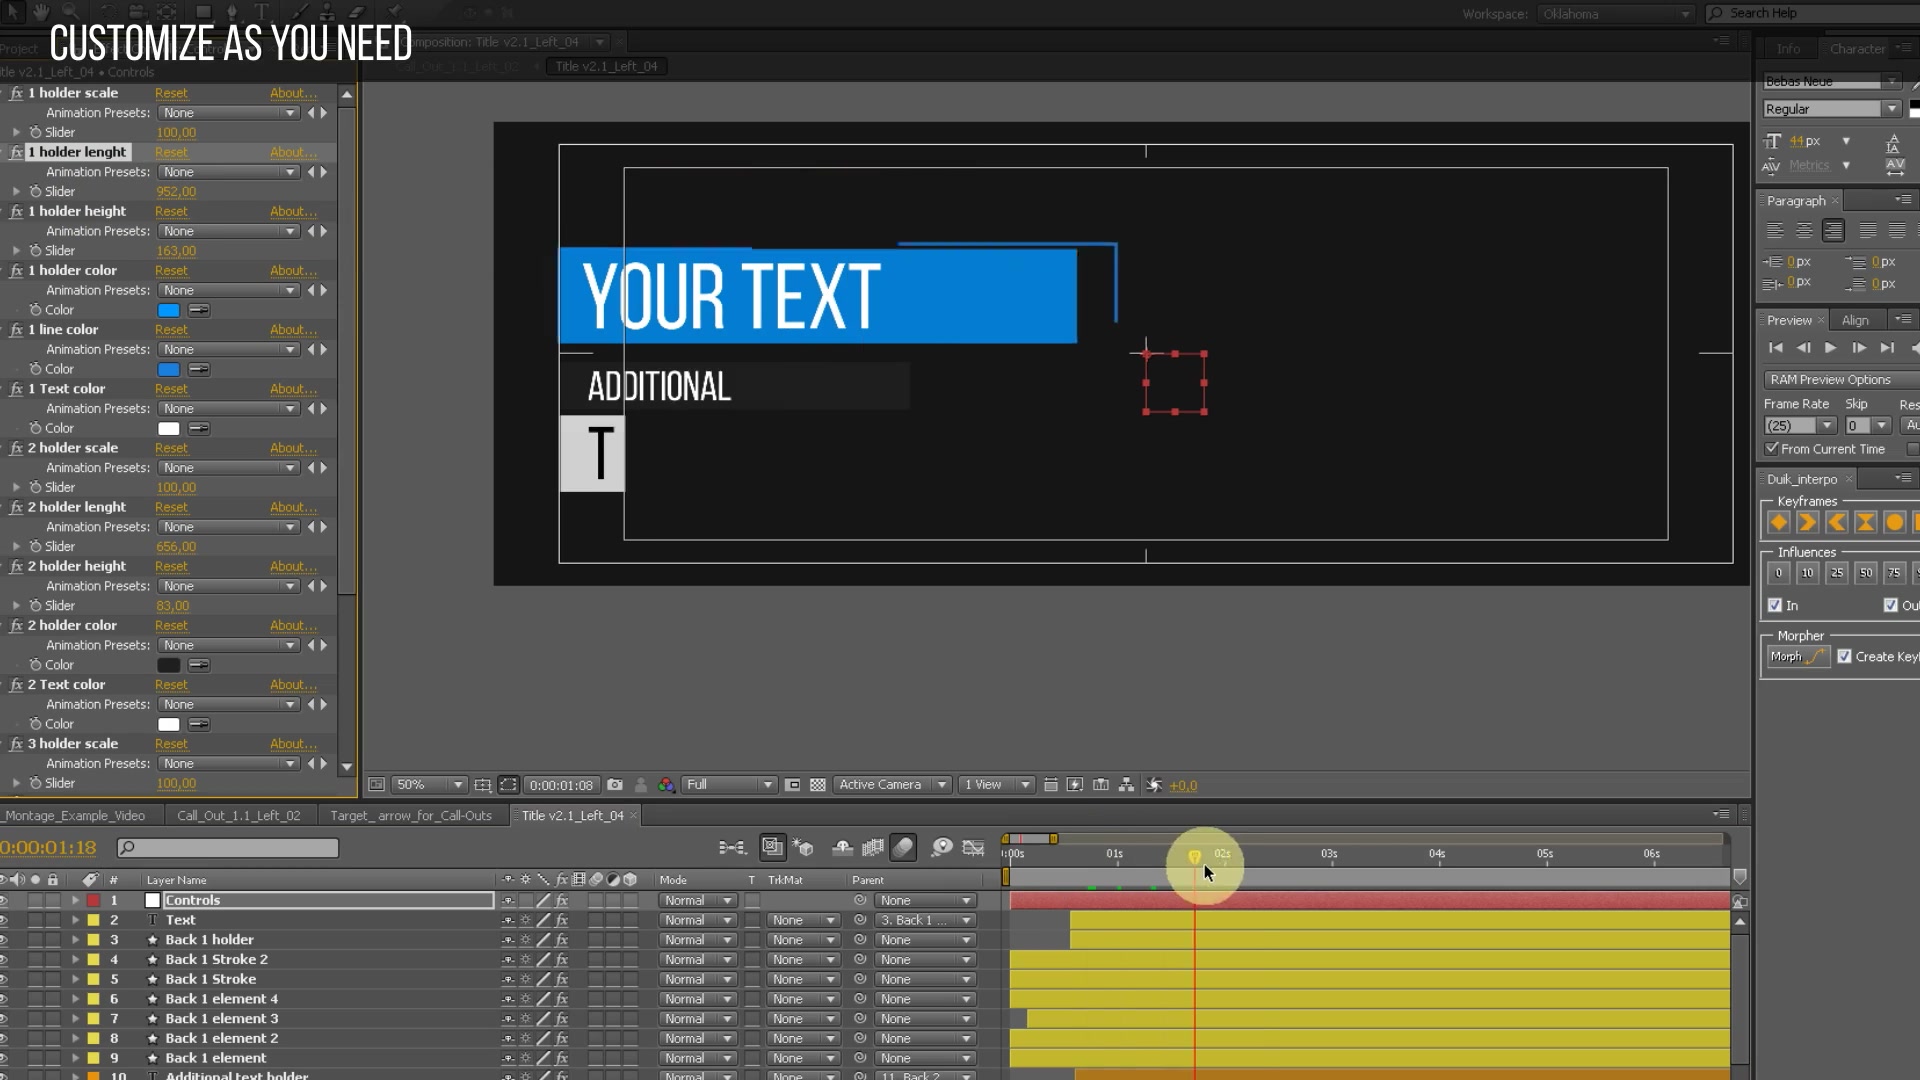Open the show channel RGB icon

pyautogui.click(x=667, y=785)
